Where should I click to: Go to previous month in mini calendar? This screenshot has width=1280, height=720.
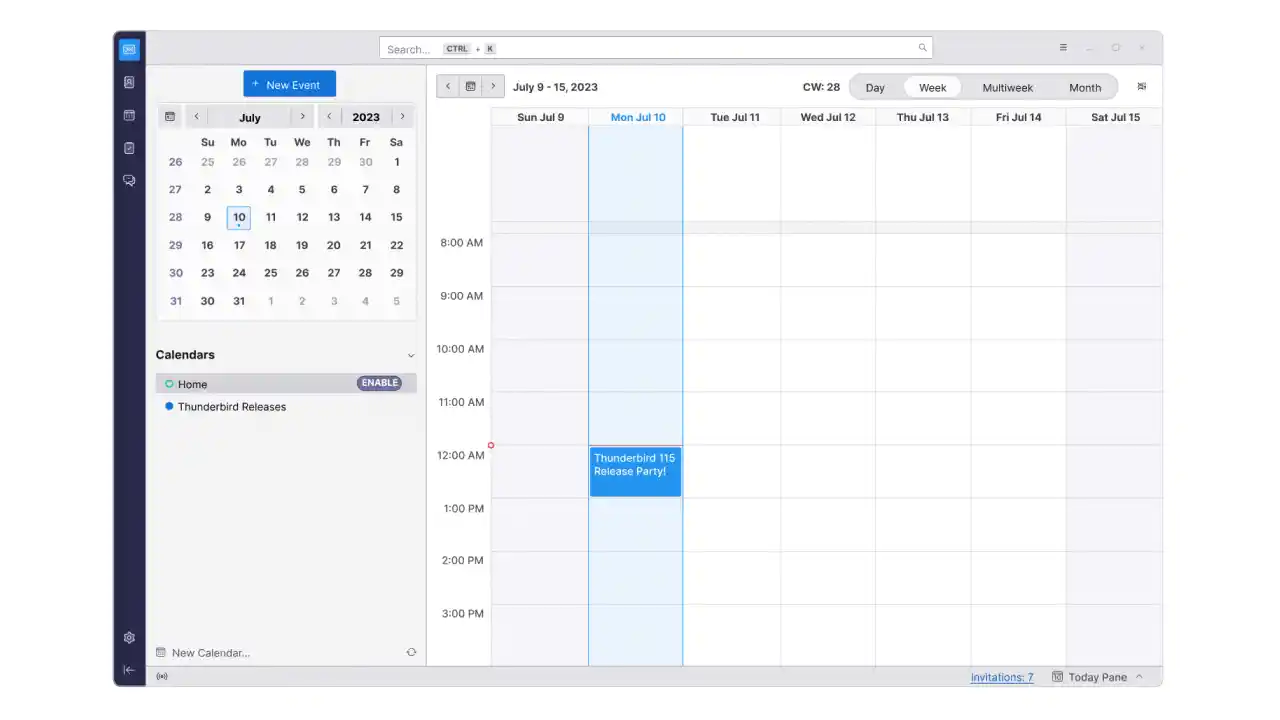click(x=196, y=117)
